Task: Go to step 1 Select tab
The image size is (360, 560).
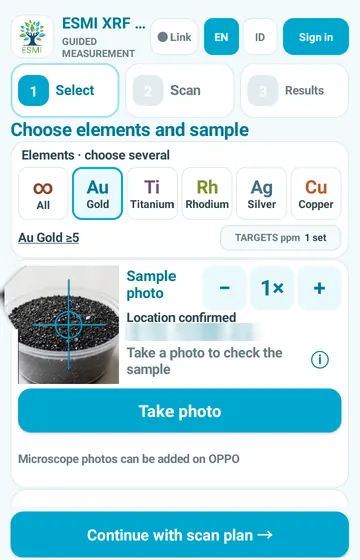Action: [65, 90]
